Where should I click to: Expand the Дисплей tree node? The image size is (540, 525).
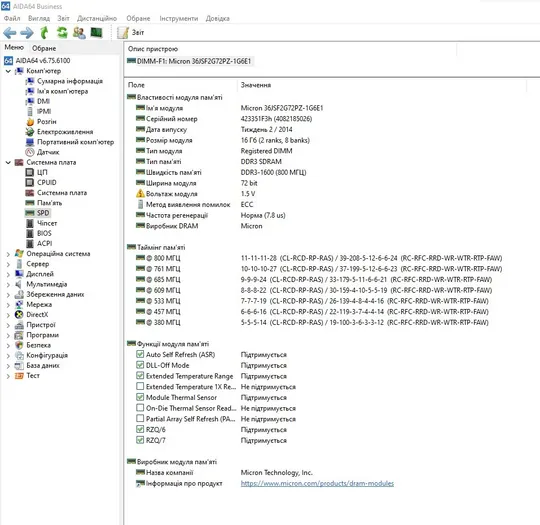(x=8, y=275)
